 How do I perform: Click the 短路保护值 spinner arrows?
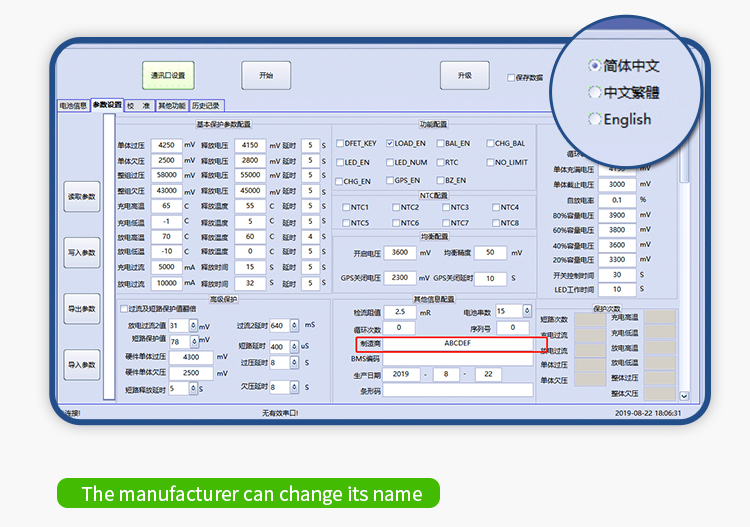click(194, 341)
